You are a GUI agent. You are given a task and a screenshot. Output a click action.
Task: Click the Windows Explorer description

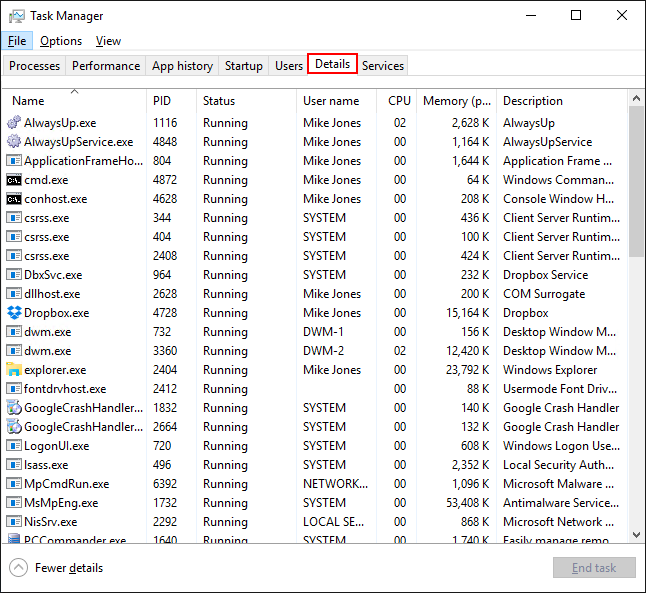click(550, 370)
